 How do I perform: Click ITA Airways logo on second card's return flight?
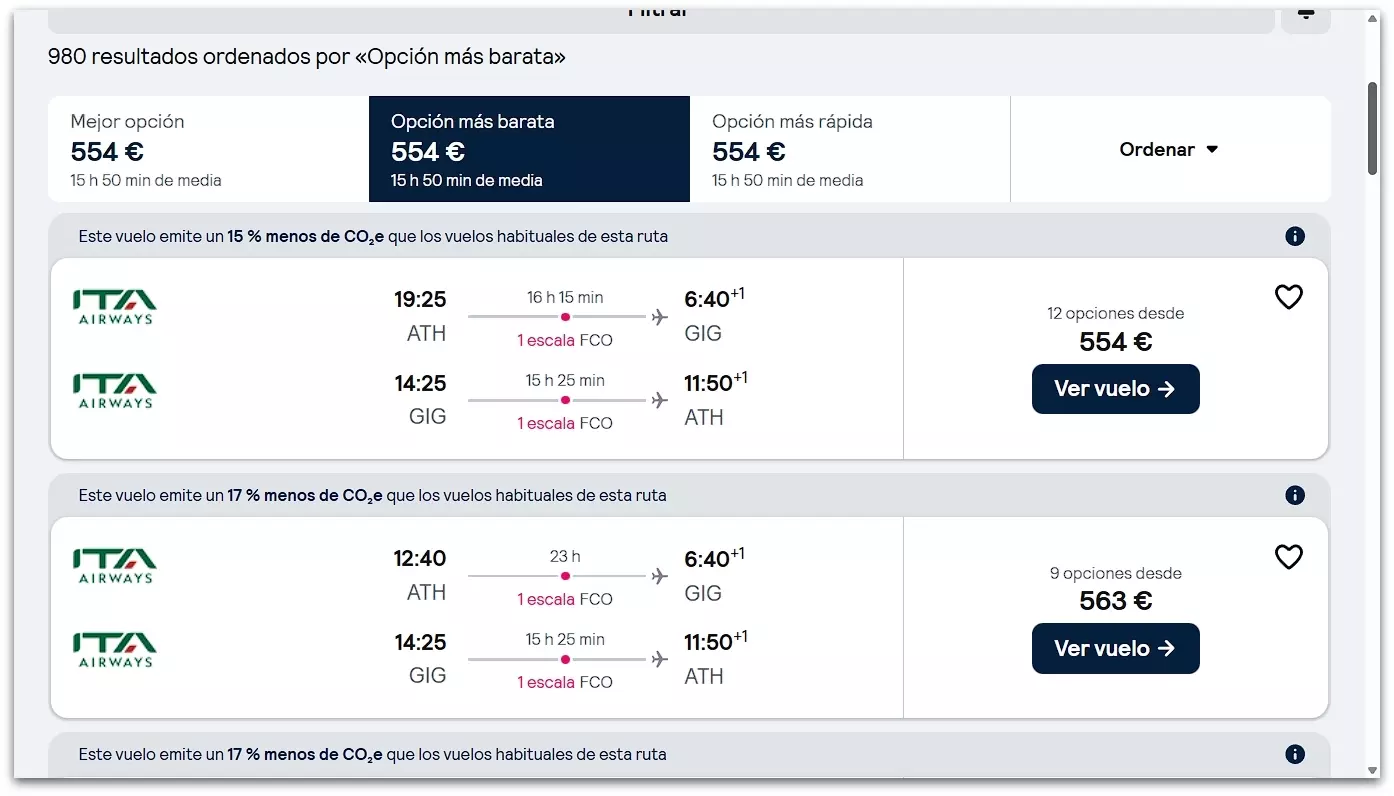(x=114, y=649)
